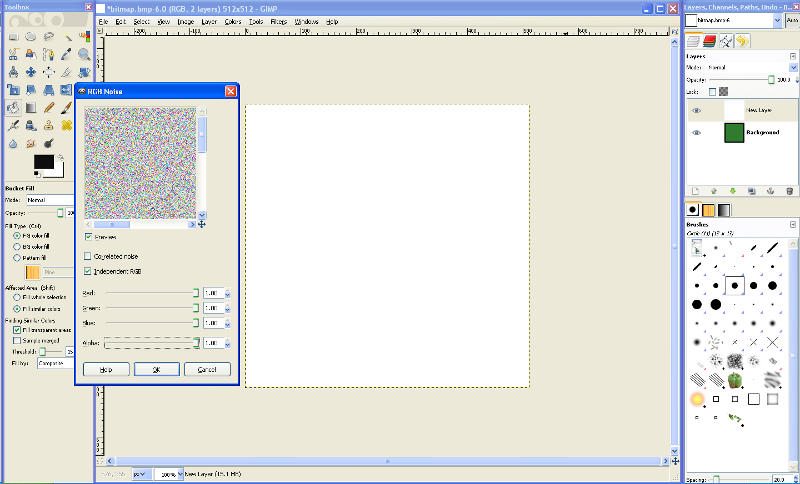800x484 pixels.
Task: Lower the layer with green down arrow
Action: tap(733, 191)
